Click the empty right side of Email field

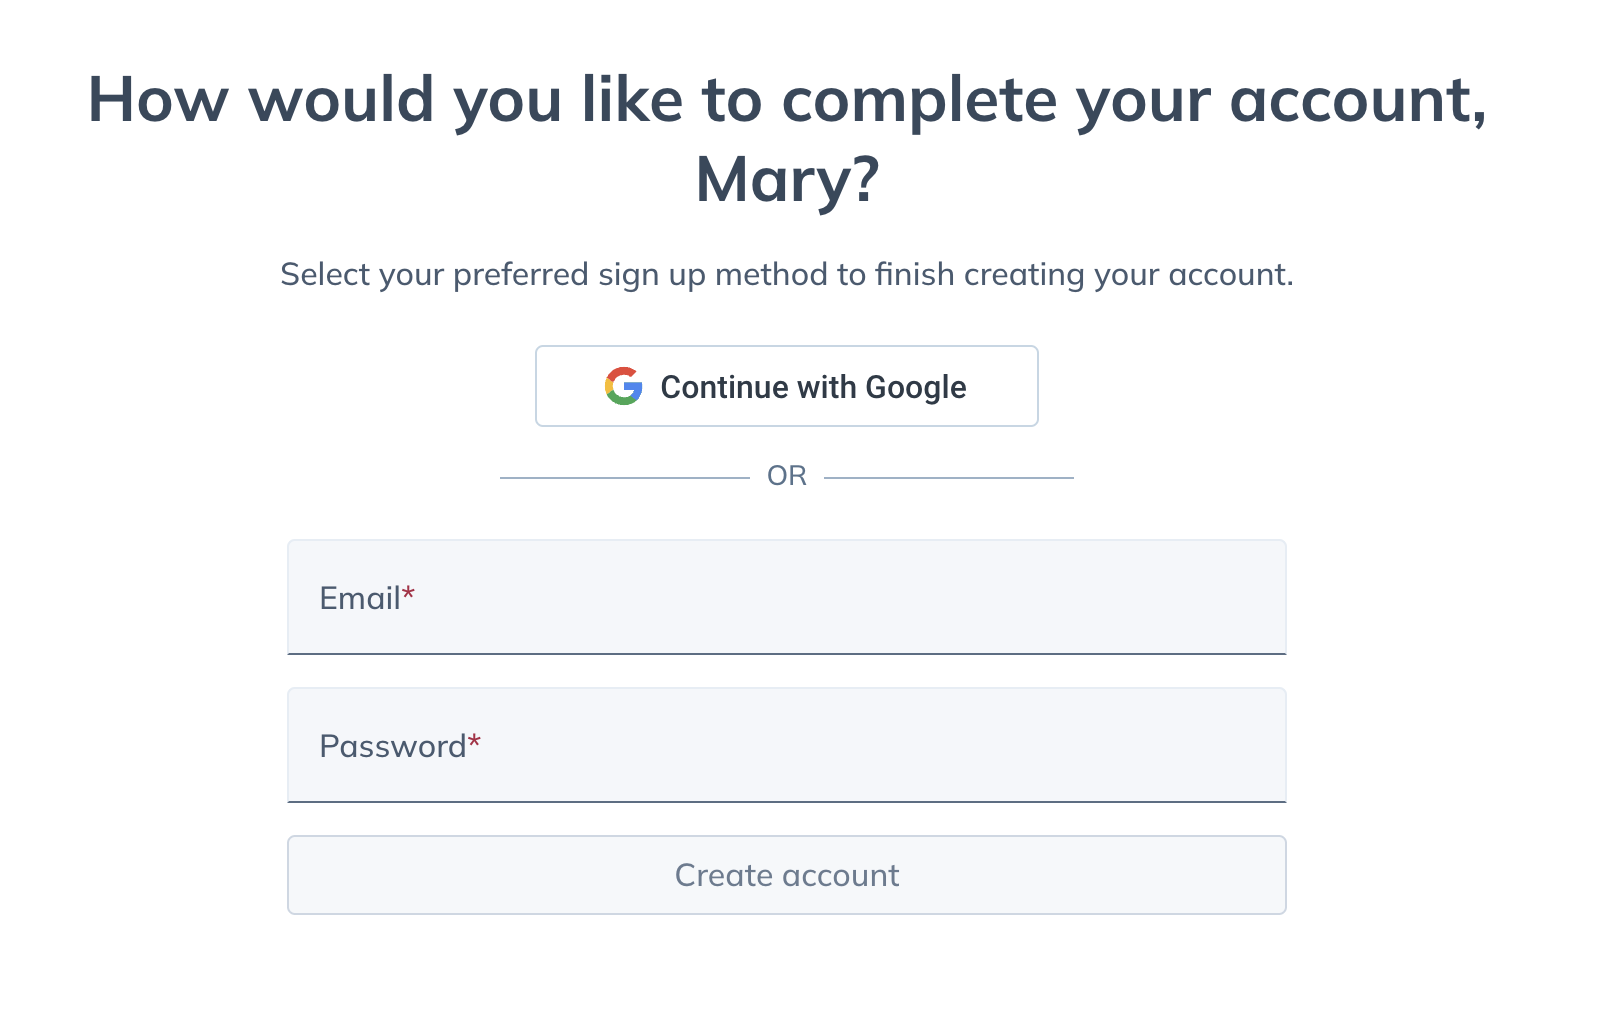pos(1100,597)
